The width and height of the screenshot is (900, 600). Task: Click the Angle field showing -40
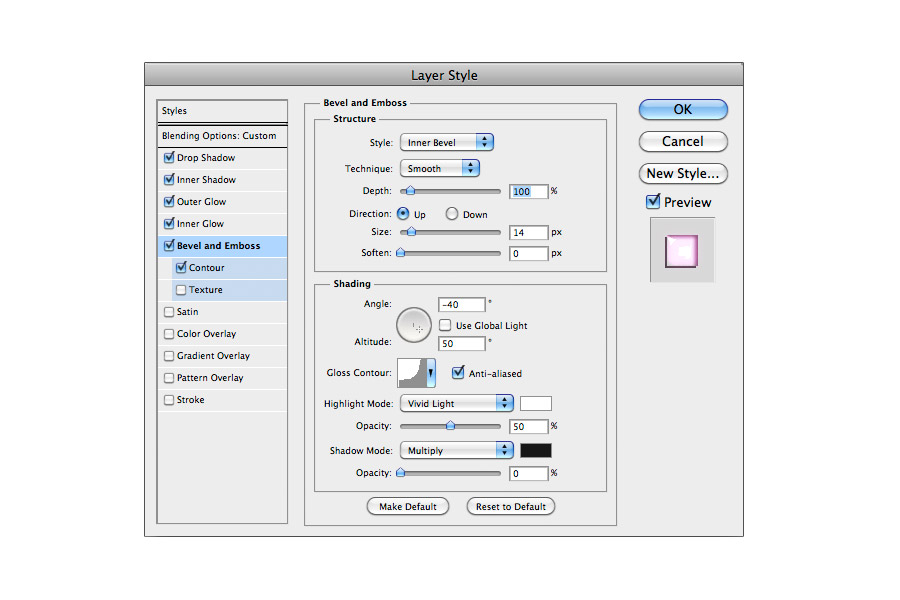click(x=462, y=304)
